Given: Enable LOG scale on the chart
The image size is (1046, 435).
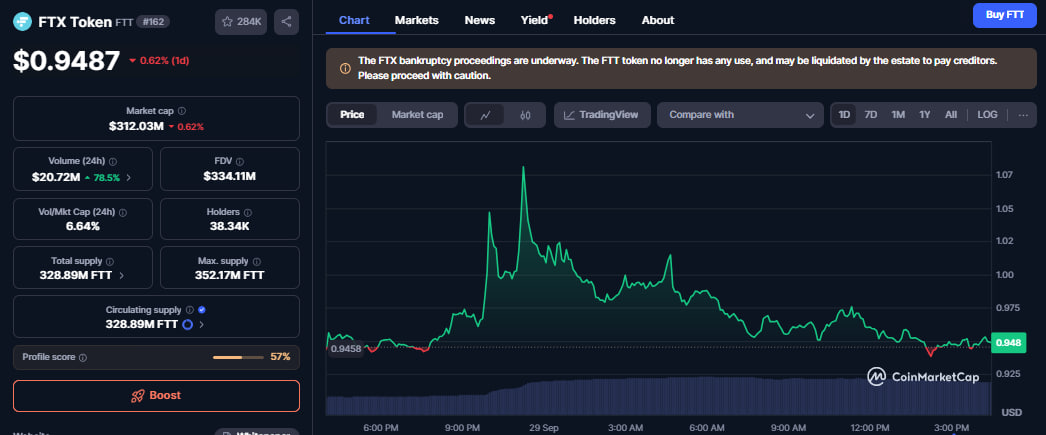Looking at the screenshot, I should pos(987,115).
